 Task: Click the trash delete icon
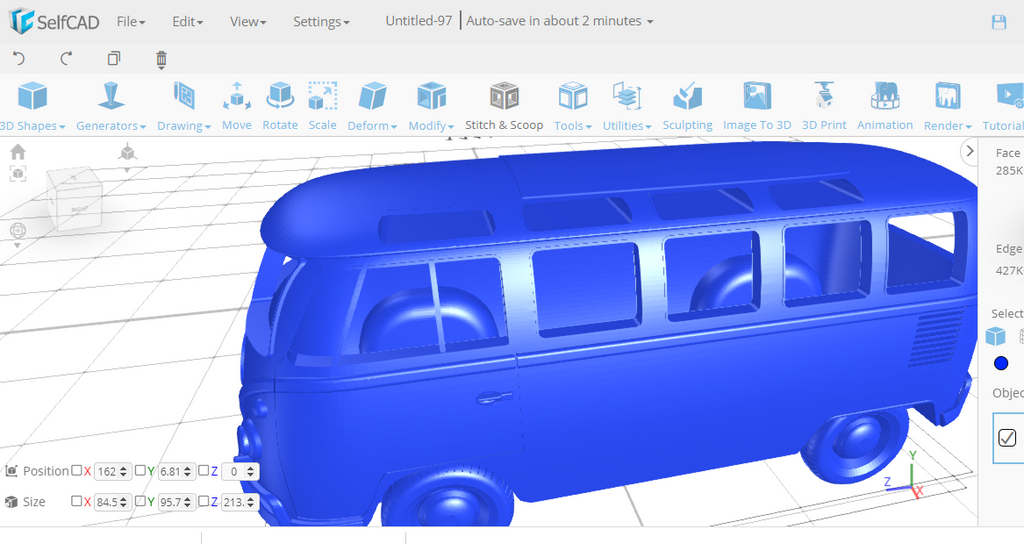162,59
